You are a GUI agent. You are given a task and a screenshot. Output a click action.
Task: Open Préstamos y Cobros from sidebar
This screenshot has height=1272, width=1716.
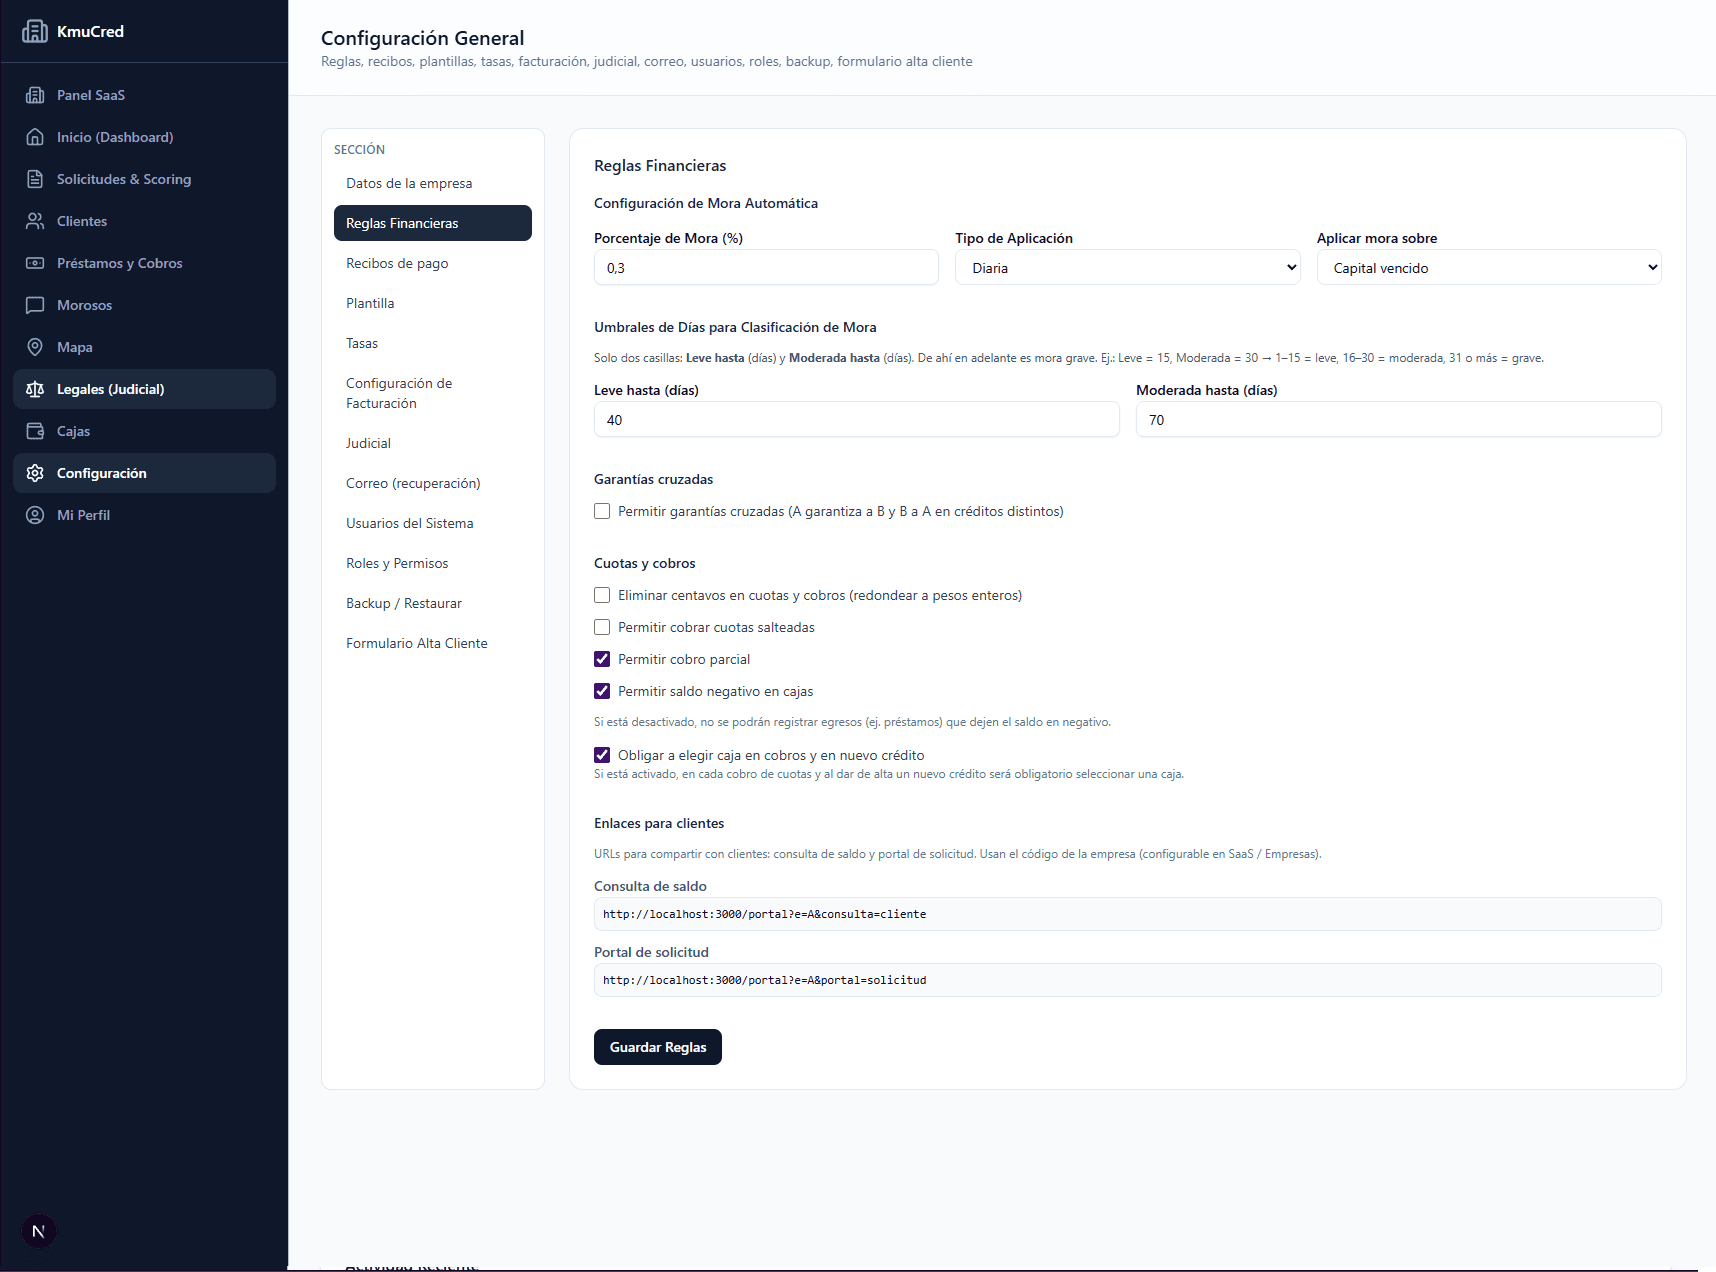point(119,263)
